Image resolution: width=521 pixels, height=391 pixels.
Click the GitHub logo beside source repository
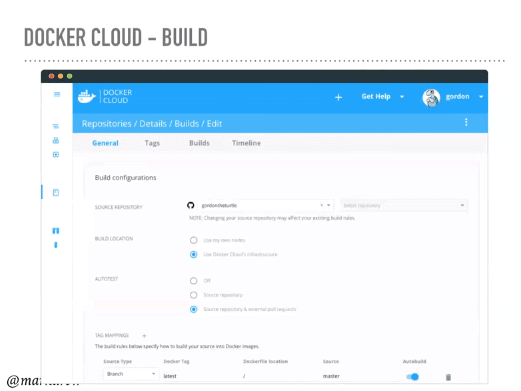pyautogui.click(x=191, y=205)
